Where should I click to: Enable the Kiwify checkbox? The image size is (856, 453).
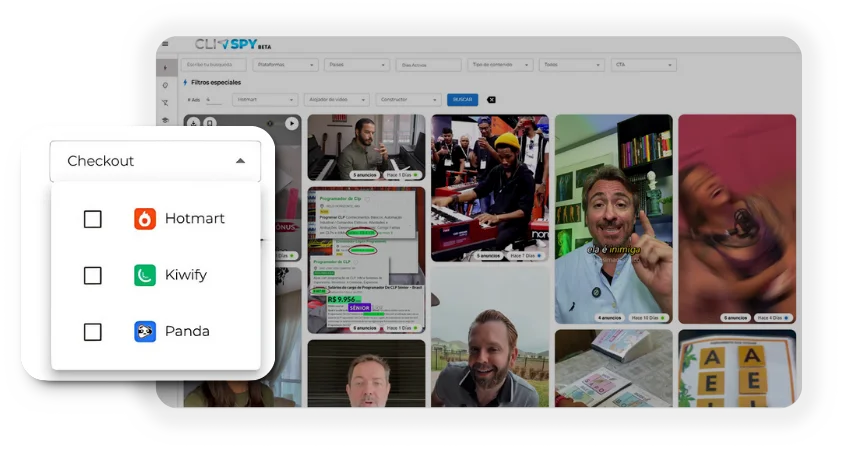[x=93, y=275]
